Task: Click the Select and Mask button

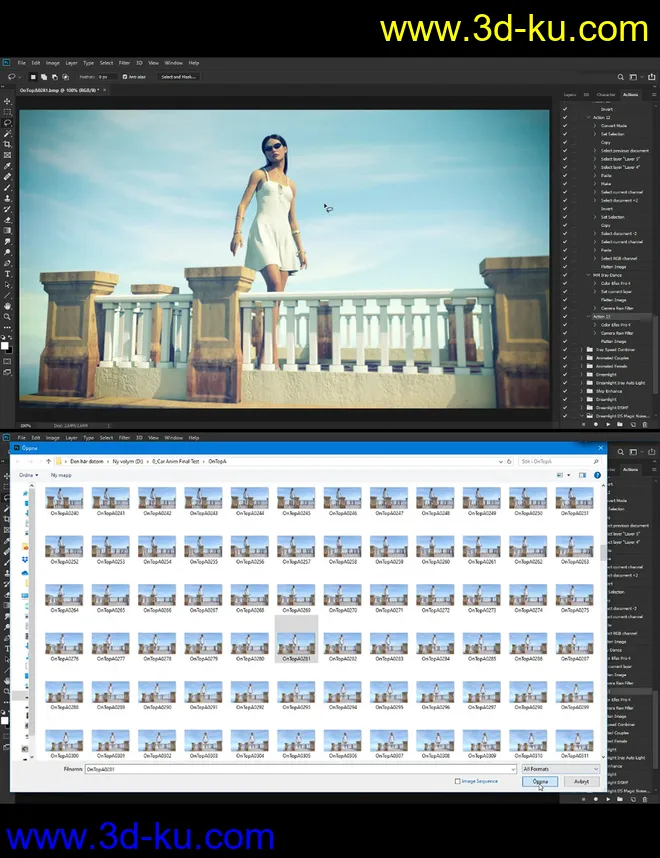Action: click(x=179, y=76)
